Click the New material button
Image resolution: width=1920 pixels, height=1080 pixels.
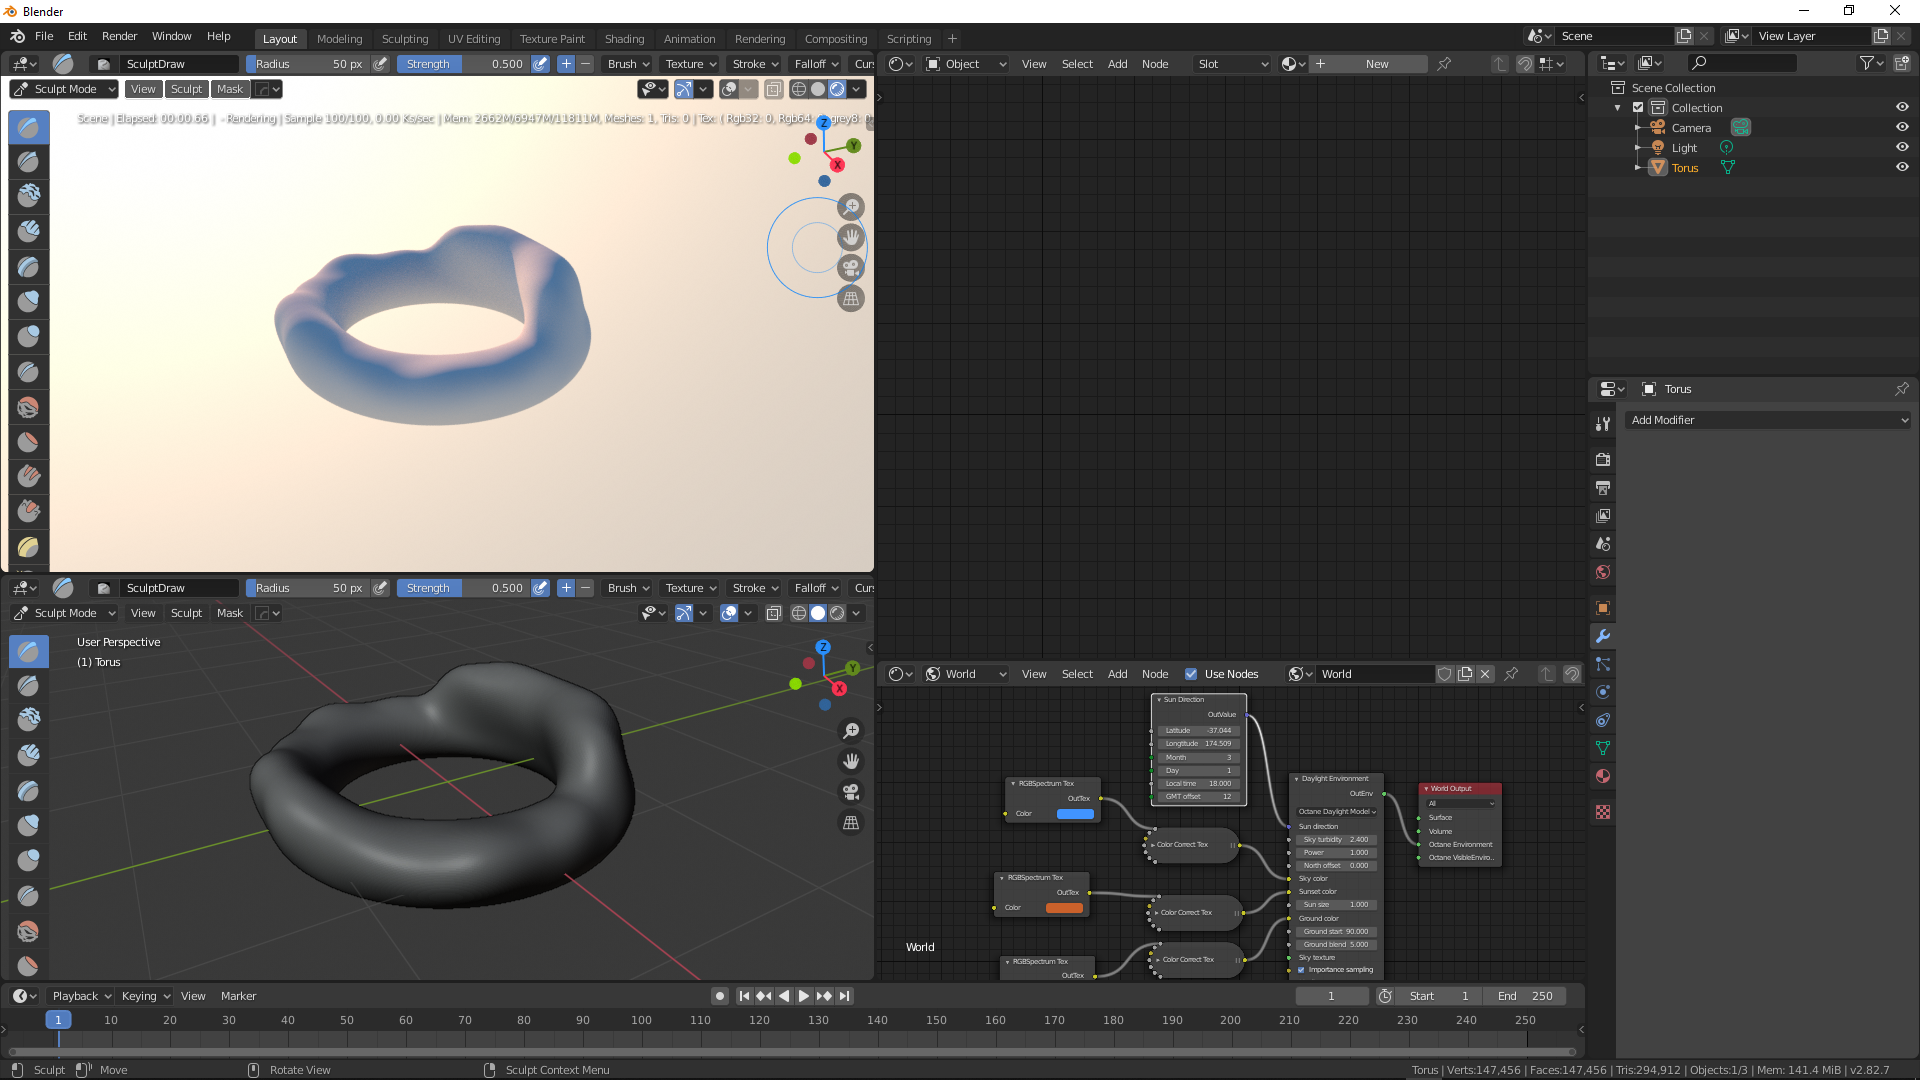tap(1376, 64)
